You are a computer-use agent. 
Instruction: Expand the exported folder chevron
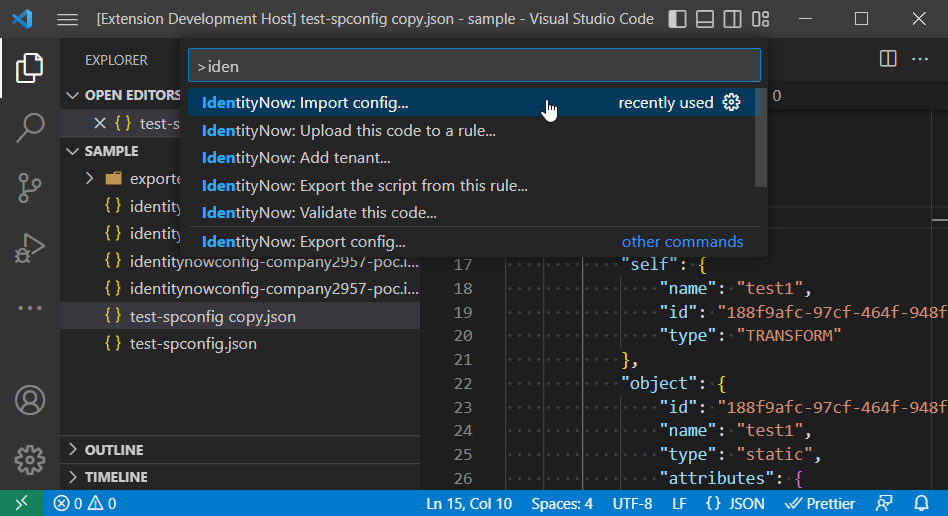click(89, 178)
